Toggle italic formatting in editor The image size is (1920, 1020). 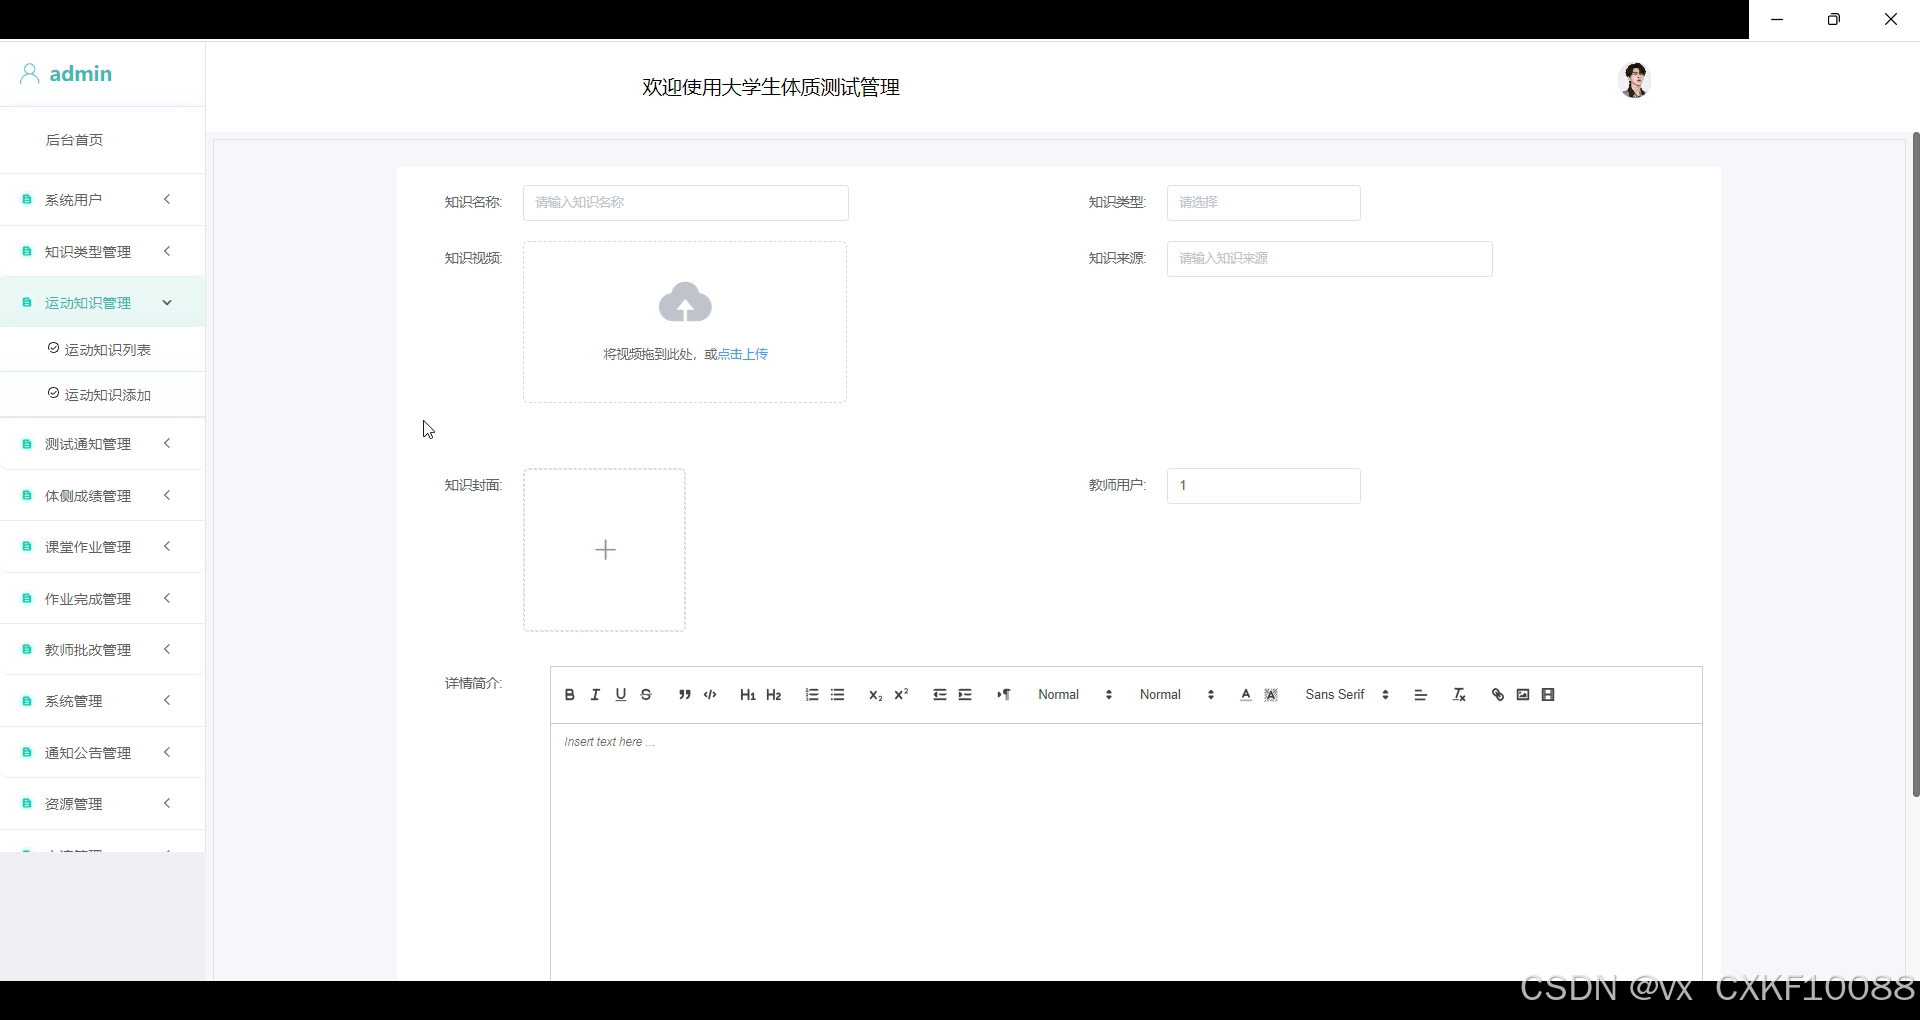coord(595,695)
